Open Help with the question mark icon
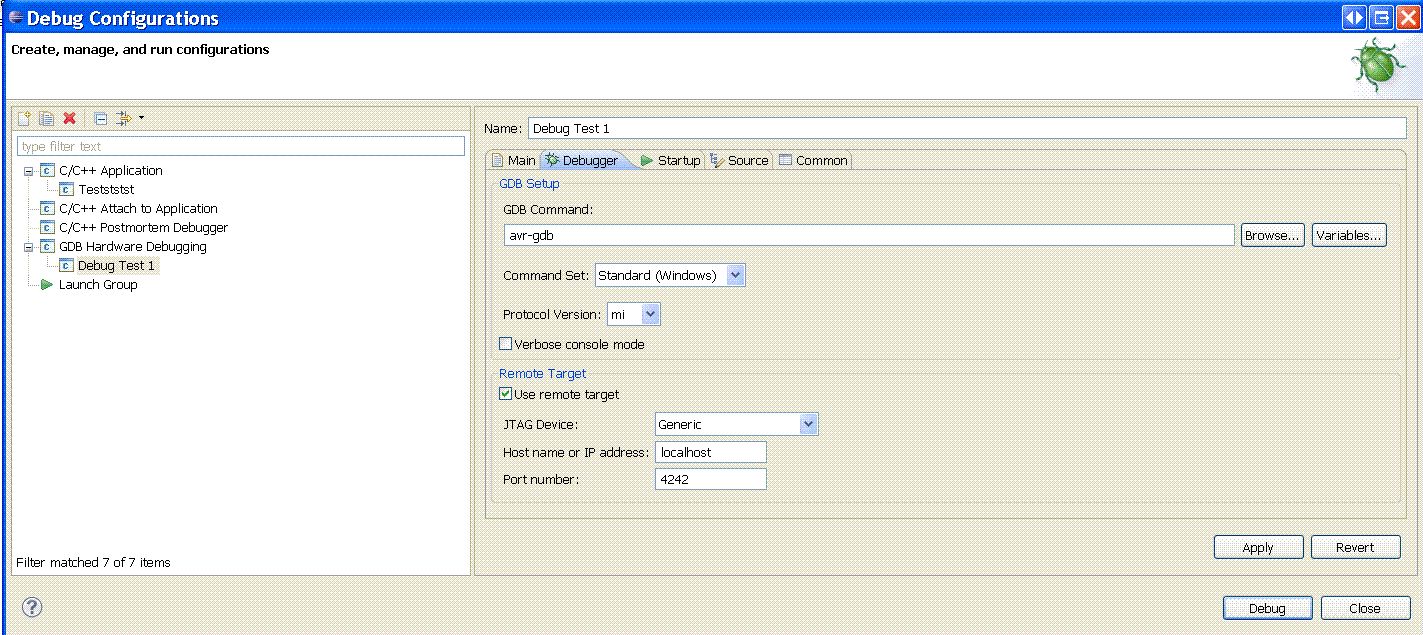This screenshot has width=1423, height=635. pos(31,607)
